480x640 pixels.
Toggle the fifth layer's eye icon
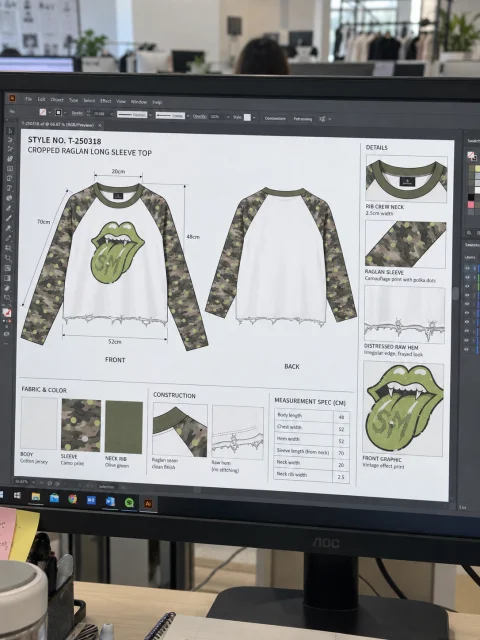(x=467, y=304)
